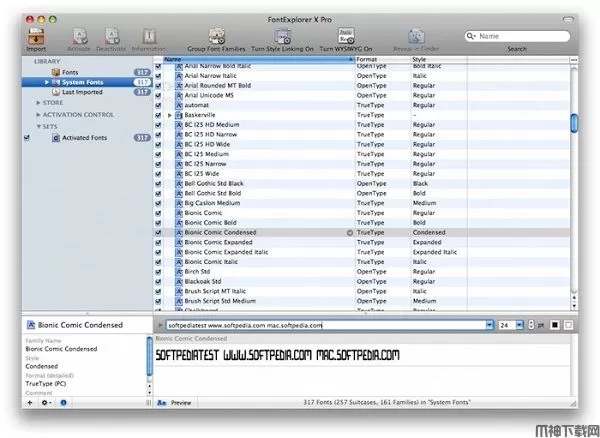Click the toolbar toggle pill at title bar right
The width and height of the screenshot is (600, 438).
pos(568,19)
